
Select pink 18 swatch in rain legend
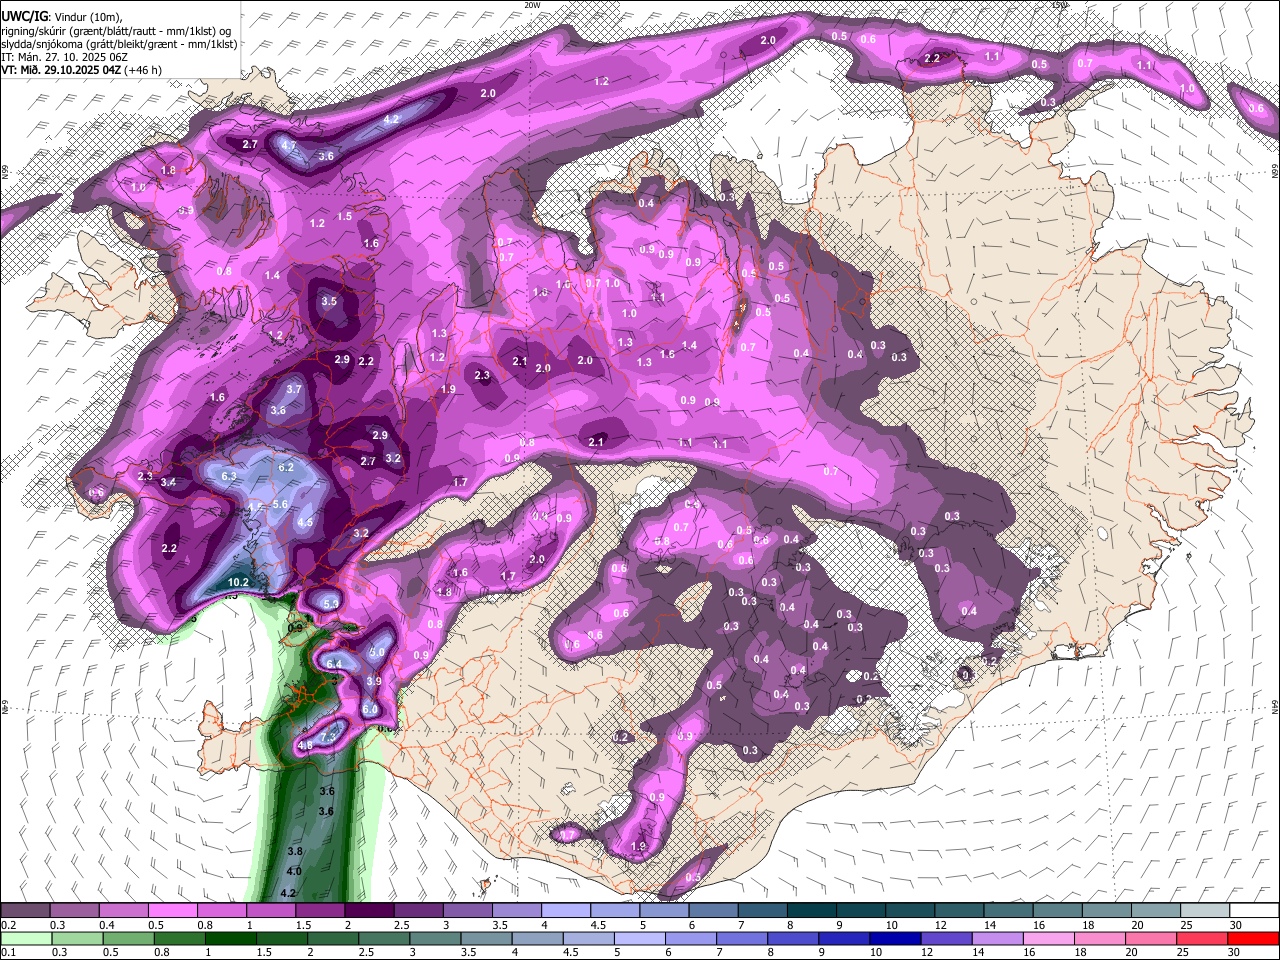(1100, 938)
